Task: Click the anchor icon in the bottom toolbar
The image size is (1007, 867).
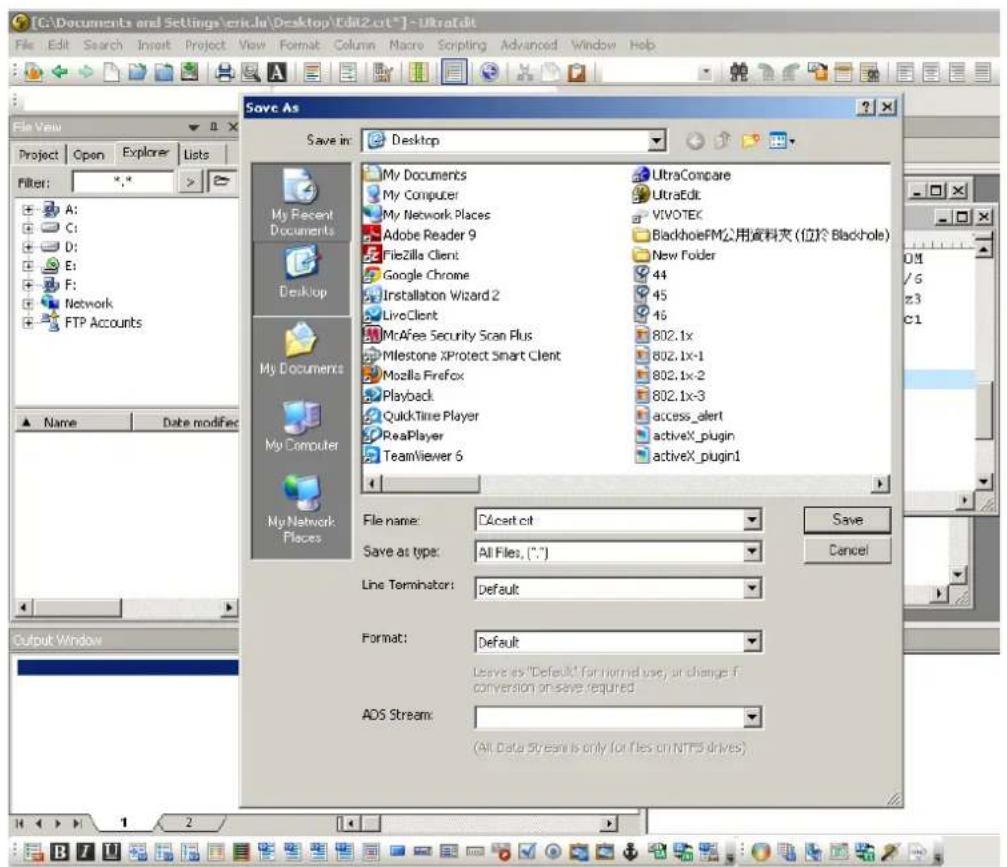Action: (631, 852)
